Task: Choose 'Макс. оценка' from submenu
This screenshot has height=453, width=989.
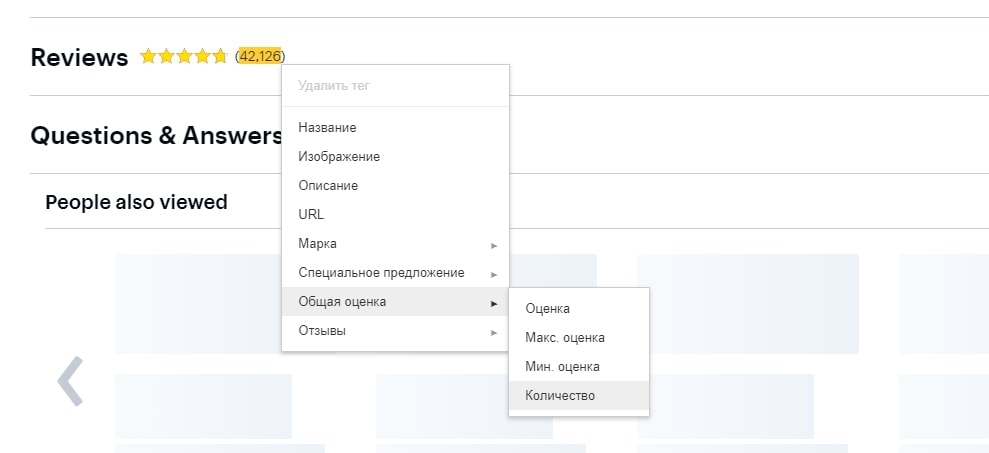Action: pos(565,338)
